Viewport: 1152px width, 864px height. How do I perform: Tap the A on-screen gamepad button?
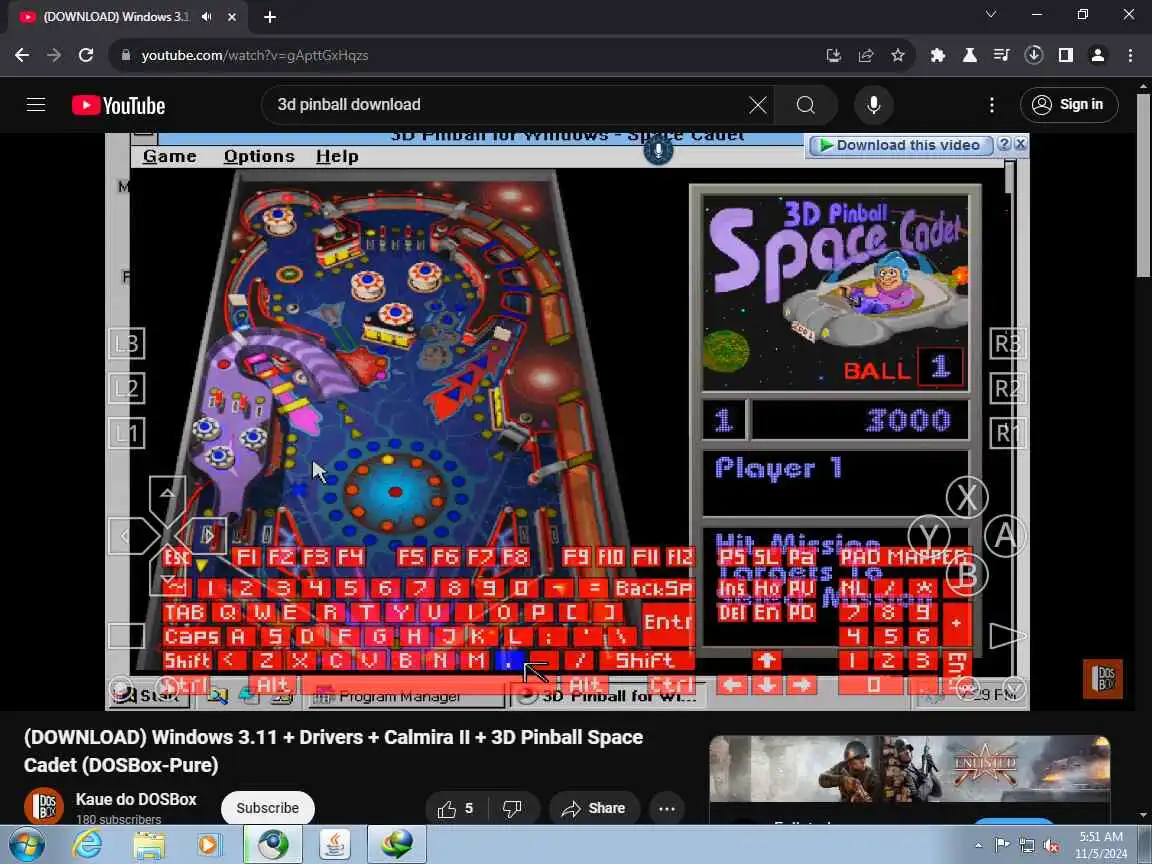coord(1004,535)
